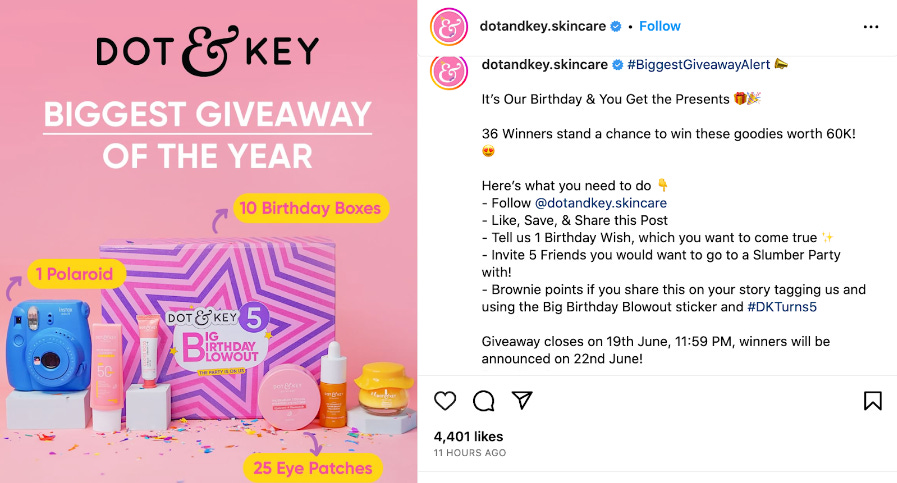Image resolution: width=897 pixels, height=483 pixels.
Task: Click the 25 Eye Patches yellow label
Action: point(313,468)
